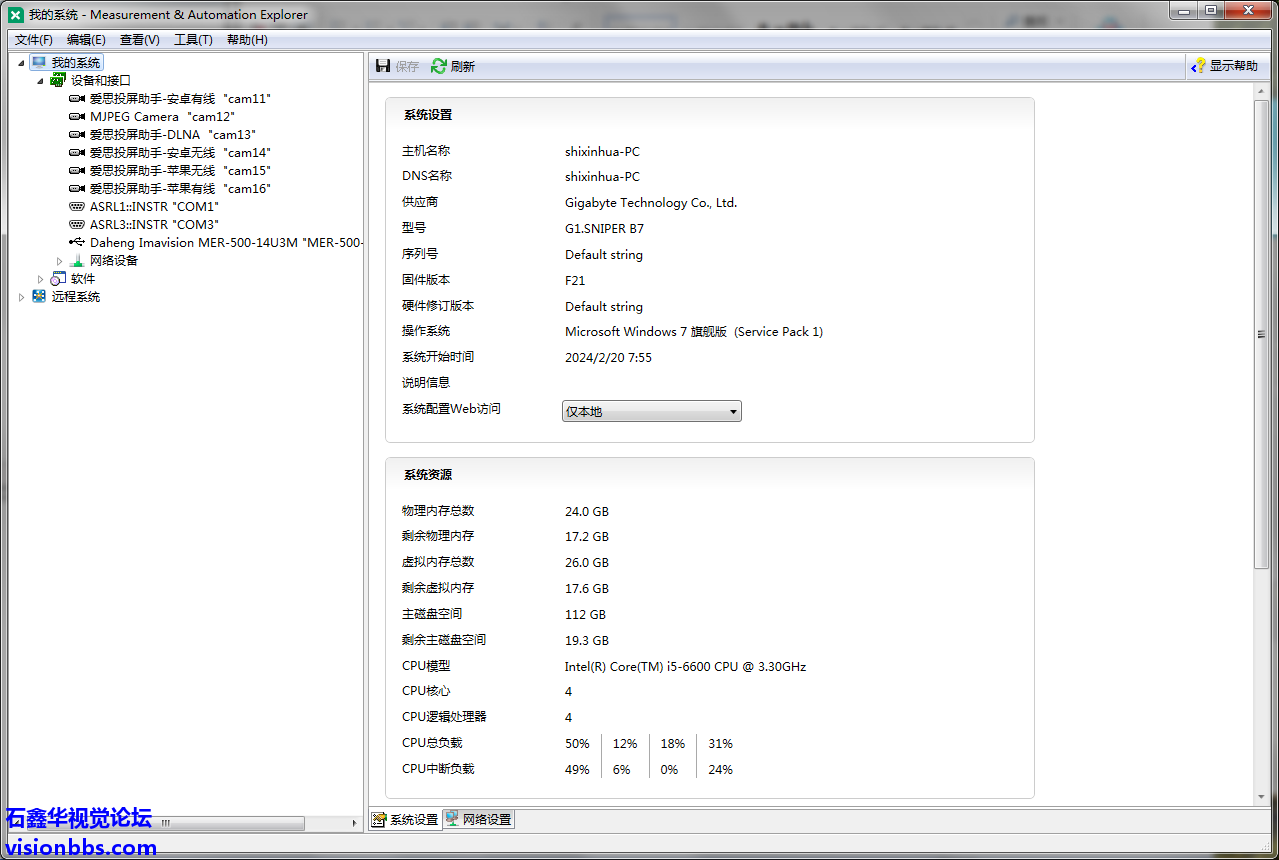Open the 文件(F) menu
1279x860 pixels.
[x=34, y=40]
